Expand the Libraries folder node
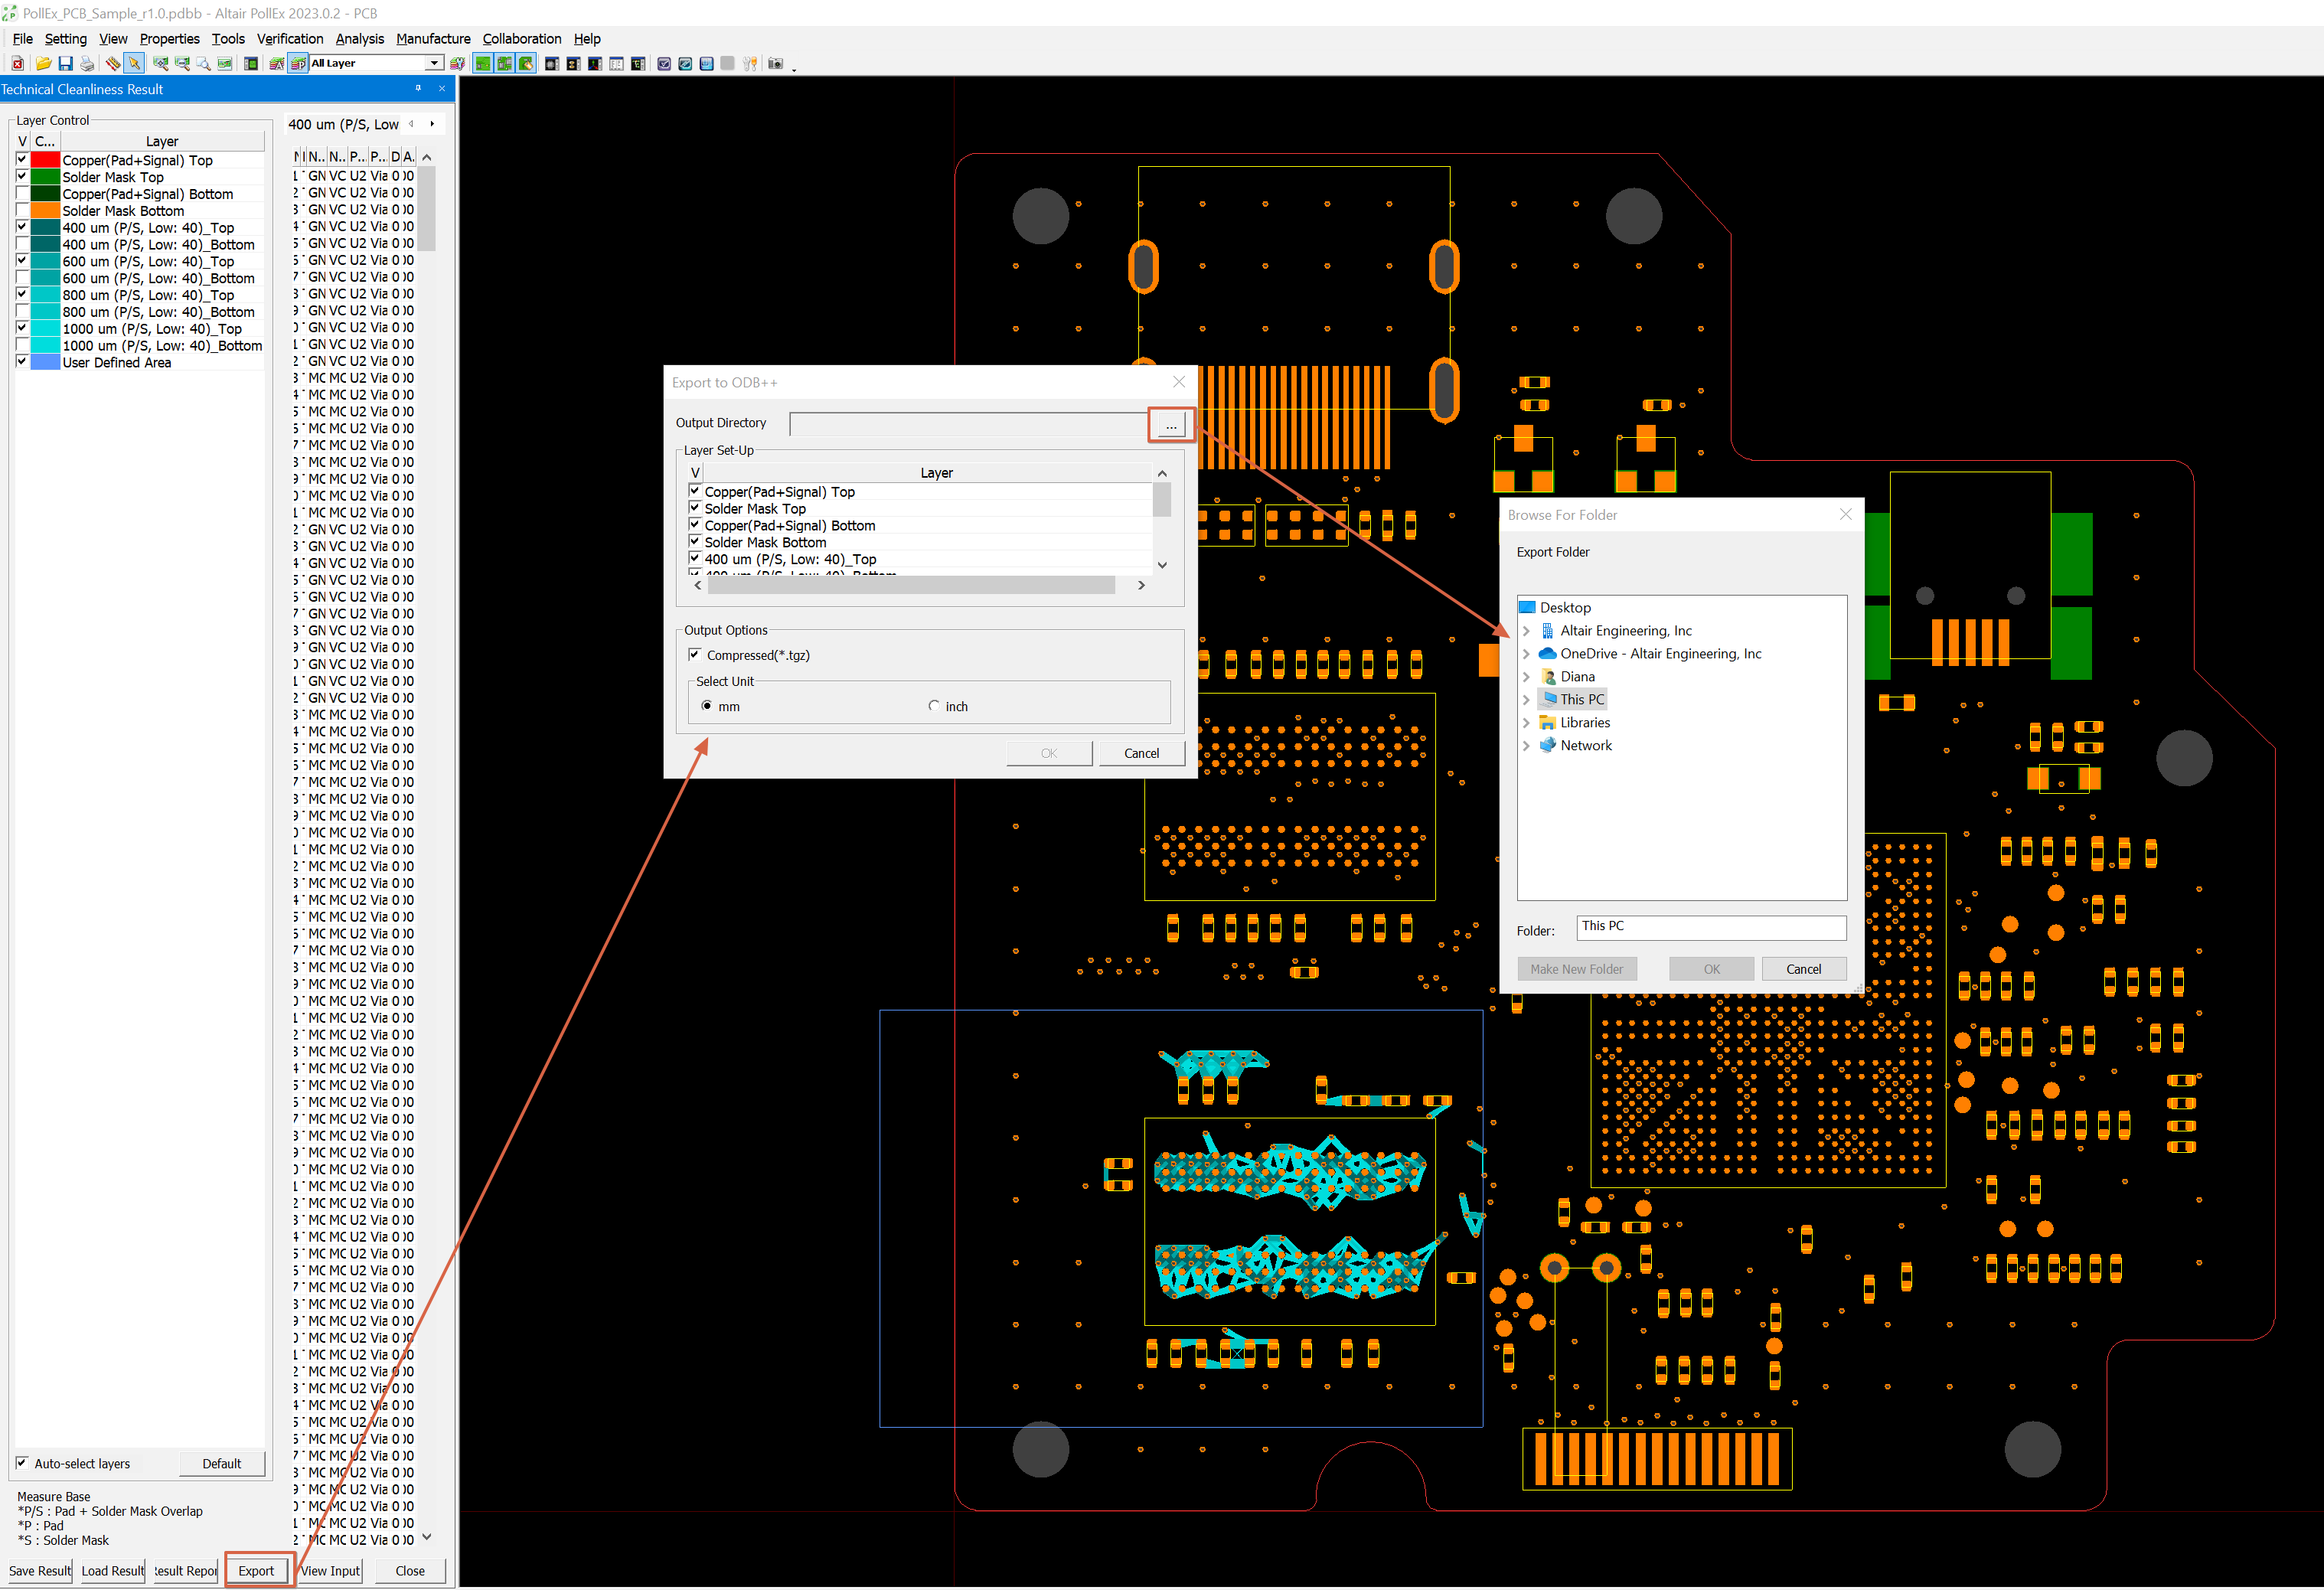Image resolution: width=2324 pixels, height=1590 pixels. click(x=1526, y=723)
